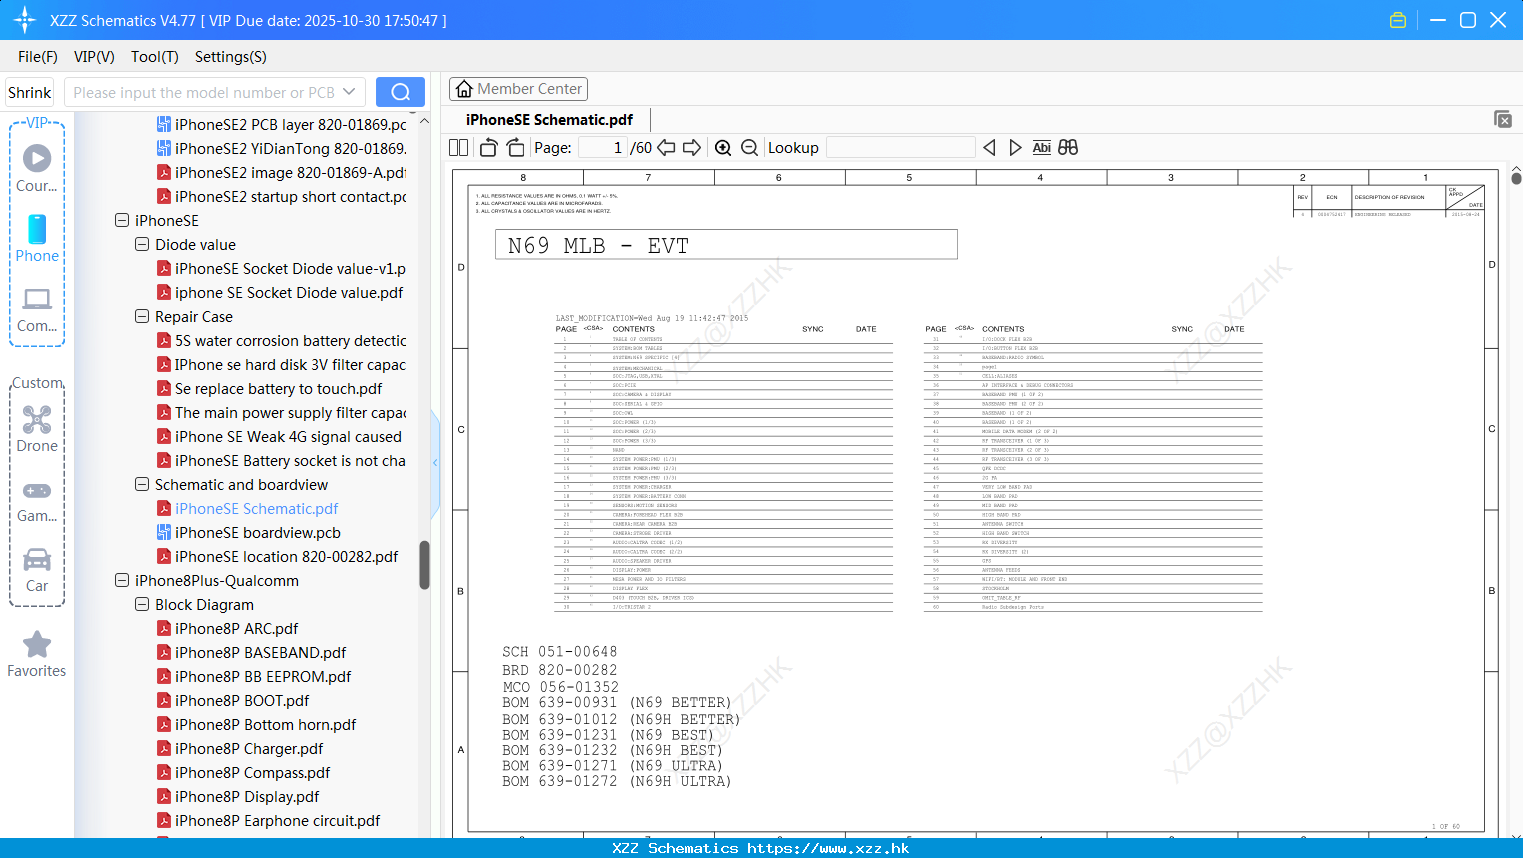Click the pop-out window icon at top right of viewer
Screen dimensions: 1523x858
1502,119
